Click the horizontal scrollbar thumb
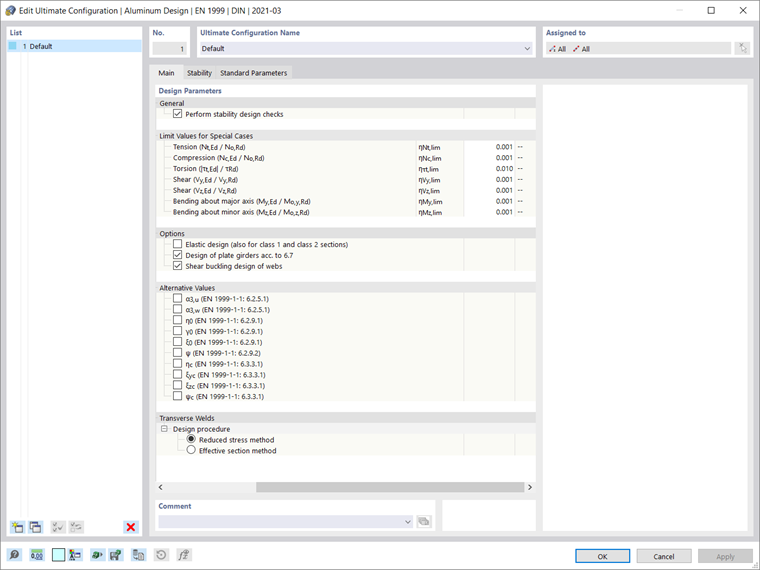This screenshot has height=570, width=760. tap(390, 487)
